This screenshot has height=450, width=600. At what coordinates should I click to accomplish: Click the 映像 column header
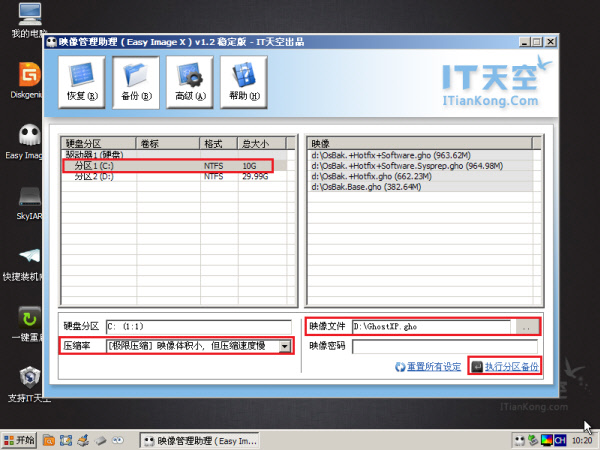point(420,143)
